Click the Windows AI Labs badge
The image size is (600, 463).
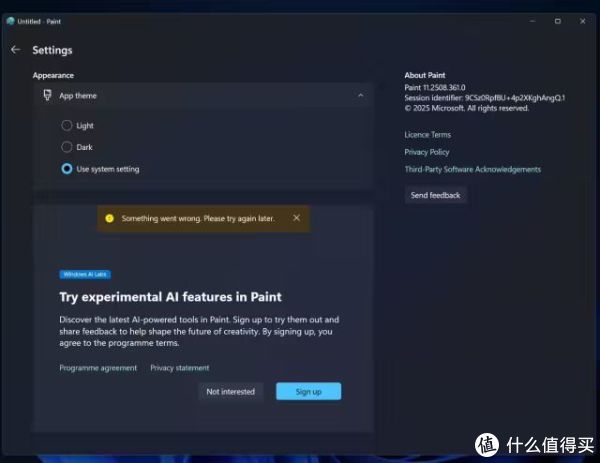tap(85, 273)
